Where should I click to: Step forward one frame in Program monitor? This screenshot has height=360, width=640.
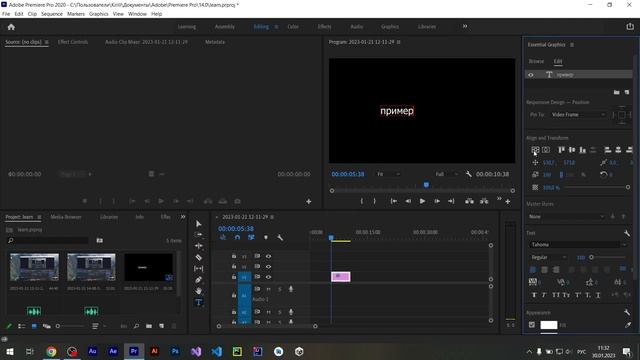437,201
